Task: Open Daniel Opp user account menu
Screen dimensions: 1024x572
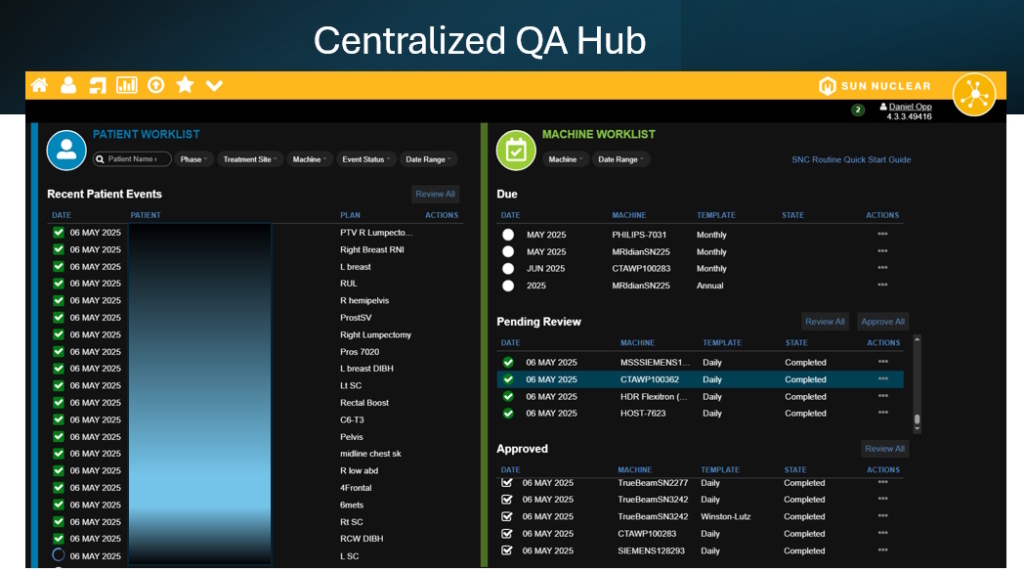Action: coord(907,107)
